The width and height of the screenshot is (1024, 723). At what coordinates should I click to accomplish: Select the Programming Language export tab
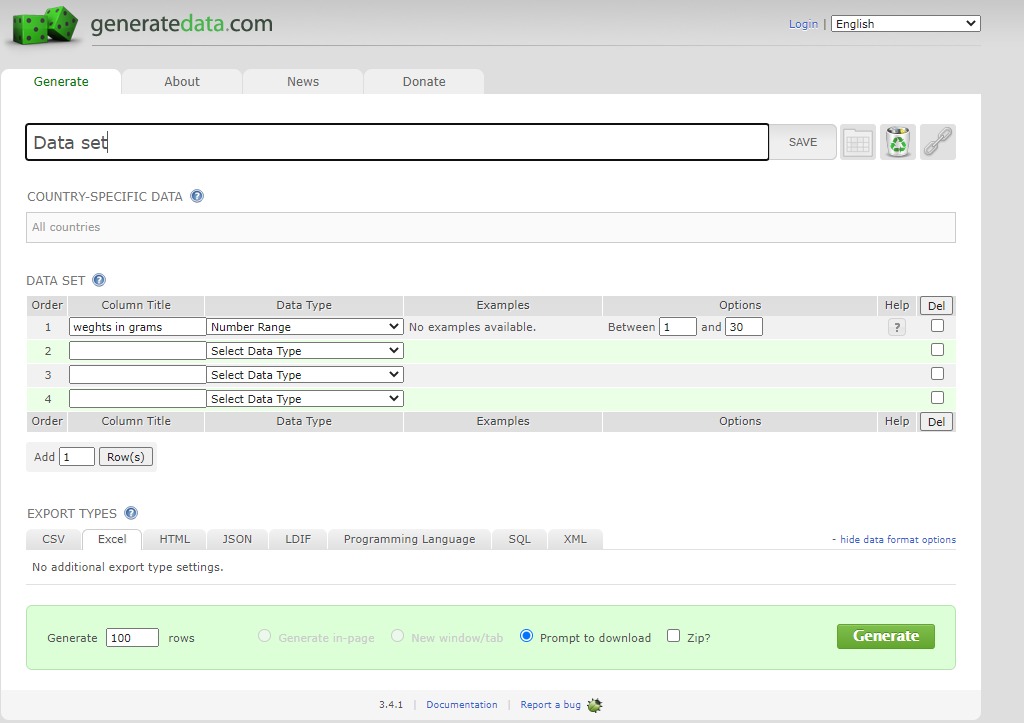pyautogui.click(x=409, y=539)
